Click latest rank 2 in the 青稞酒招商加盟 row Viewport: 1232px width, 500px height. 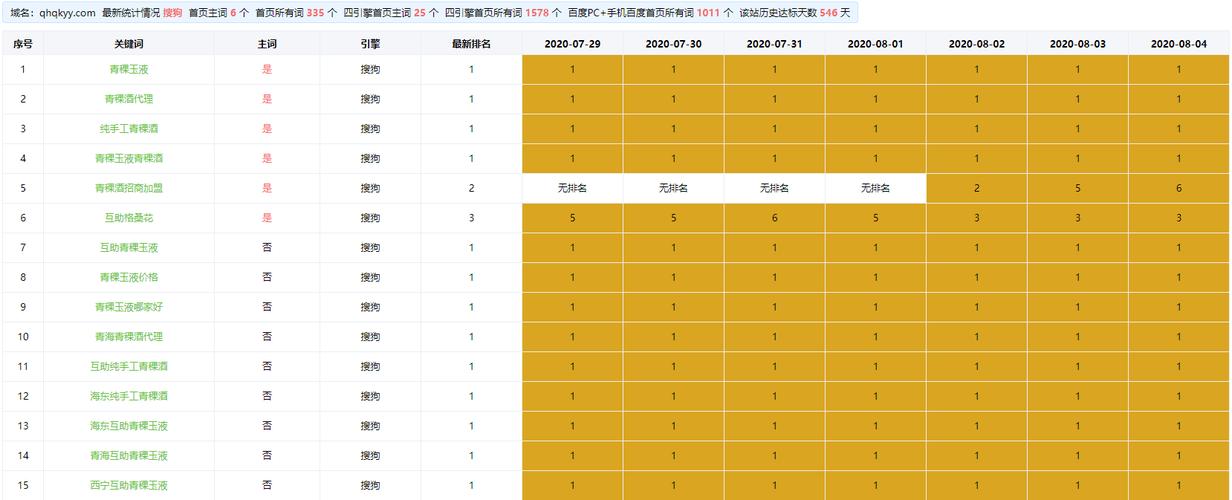pyautogui.click(x=471, y=188)
